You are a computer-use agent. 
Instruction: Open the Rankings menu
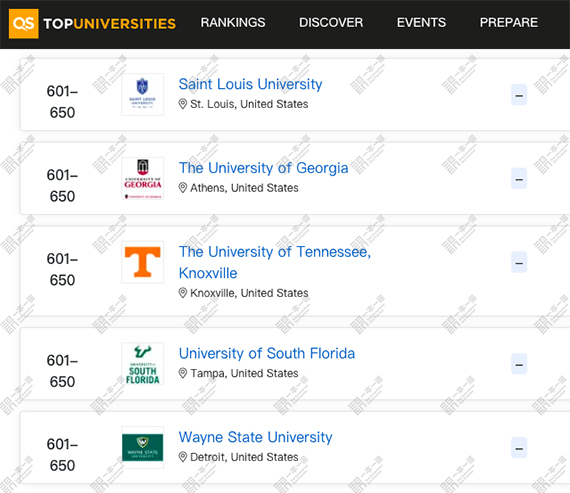[233, 23]
